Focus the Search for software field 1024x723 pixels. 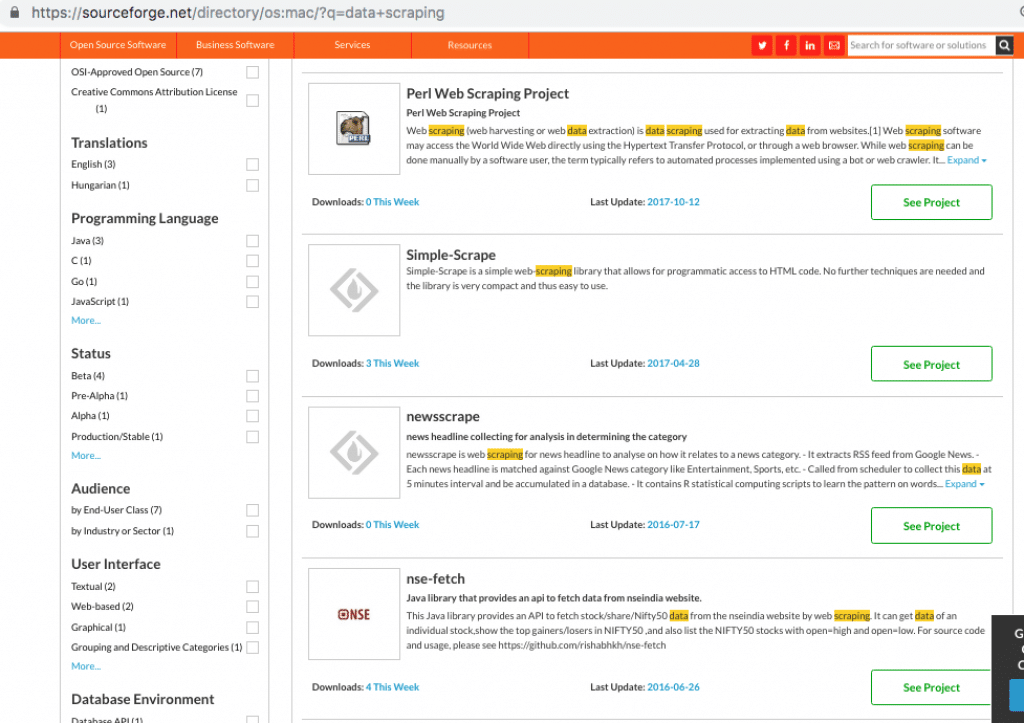click(x=921, y=45)
